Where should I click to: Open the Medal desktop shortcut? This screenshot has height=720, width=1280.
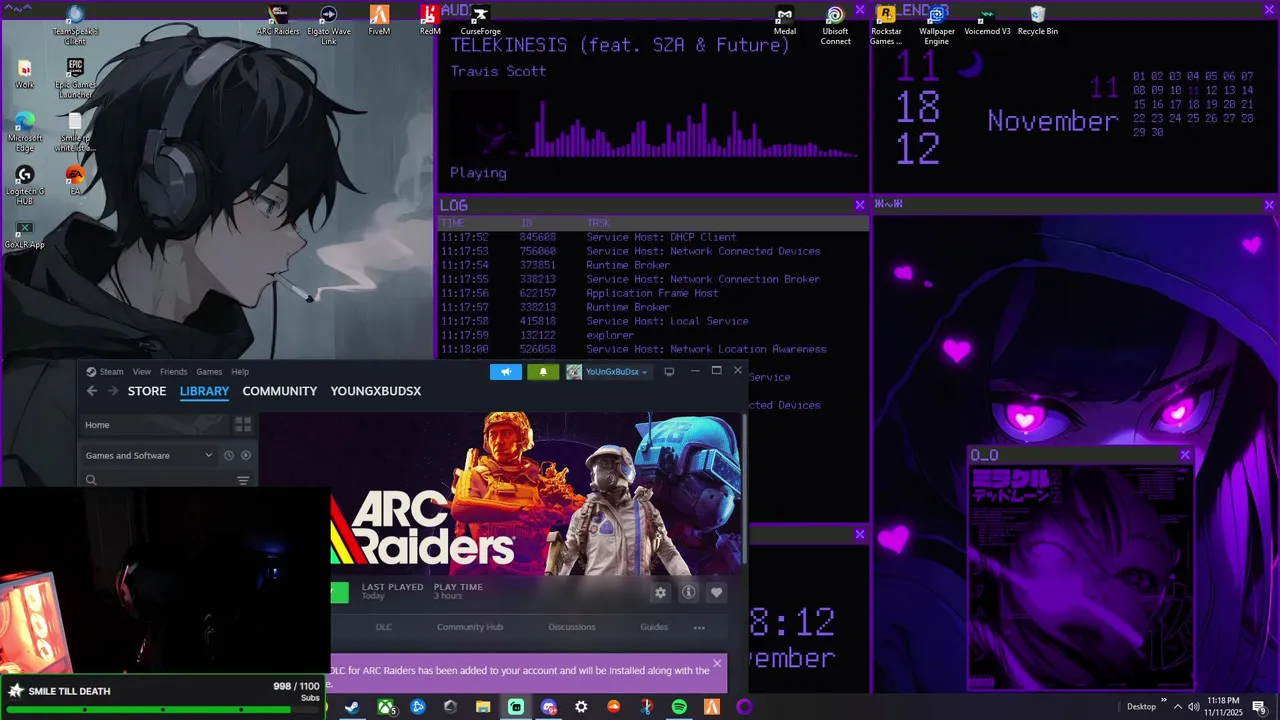coord(785,20)
